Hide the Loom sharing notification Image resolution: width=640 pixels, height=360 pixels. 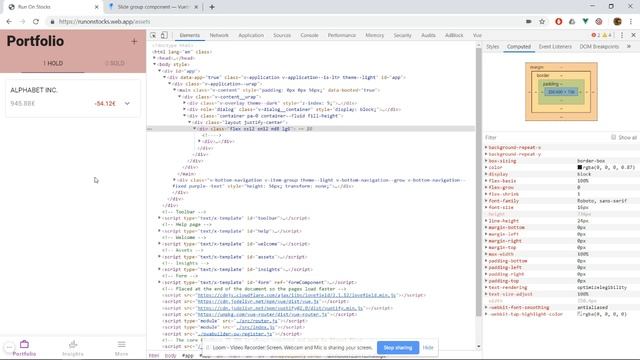pyautogui.click(x=428, y=348)
